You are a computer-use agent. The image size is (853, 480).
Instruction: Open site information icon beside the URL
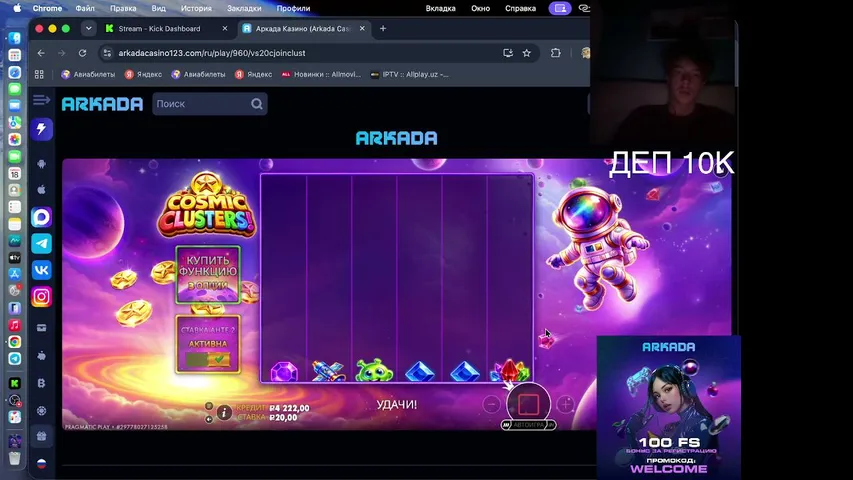pyautogui.click(x=107, y=53)
